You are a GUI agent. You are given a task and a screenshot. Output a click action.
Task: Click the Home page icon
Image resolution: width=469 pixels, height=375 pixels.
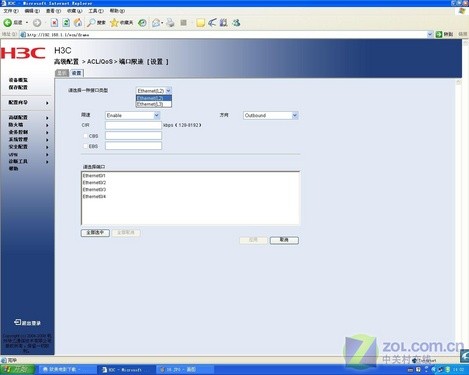[78, 23]
